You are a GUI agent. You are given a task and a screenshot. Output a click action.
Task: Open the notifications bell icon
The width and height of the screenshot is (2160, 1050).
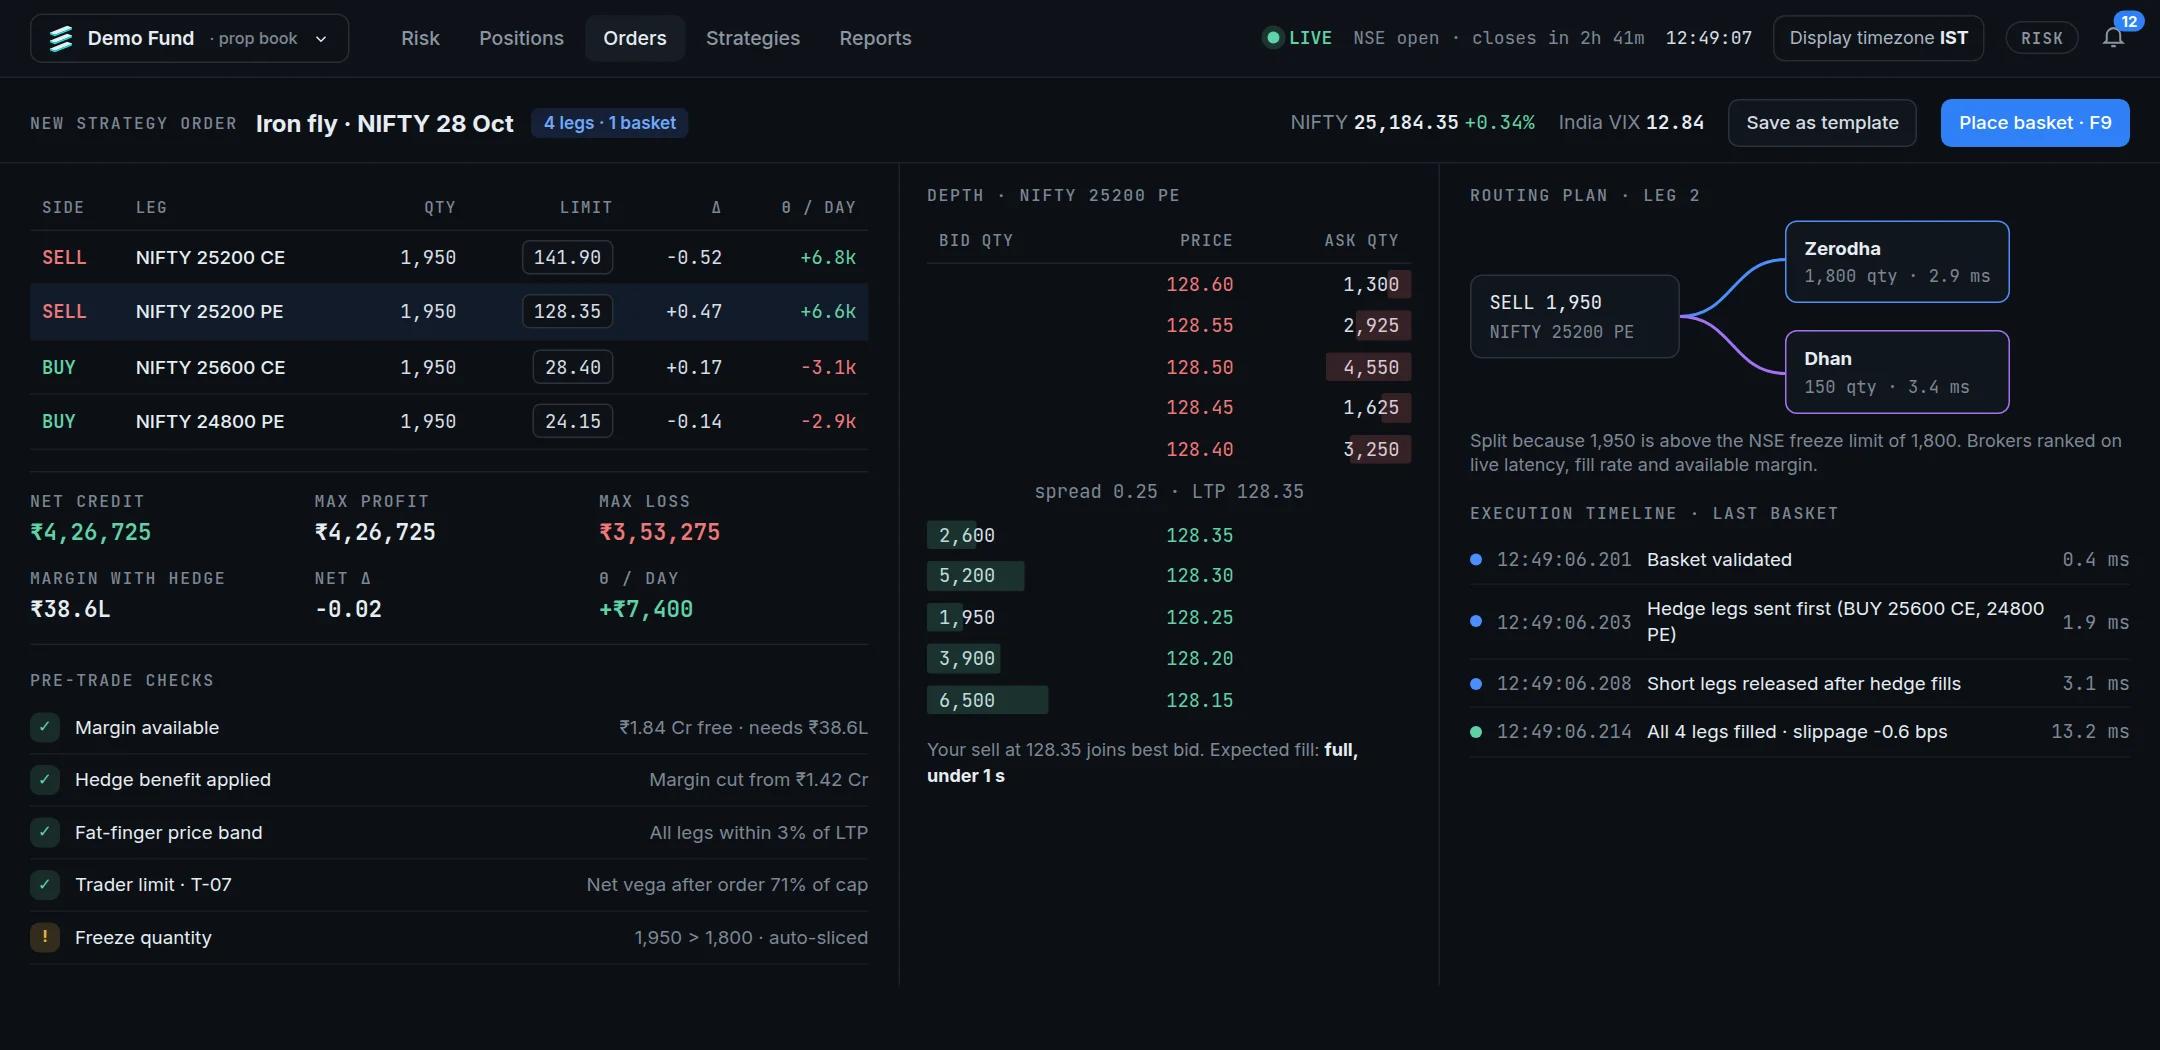point(2113,38)
